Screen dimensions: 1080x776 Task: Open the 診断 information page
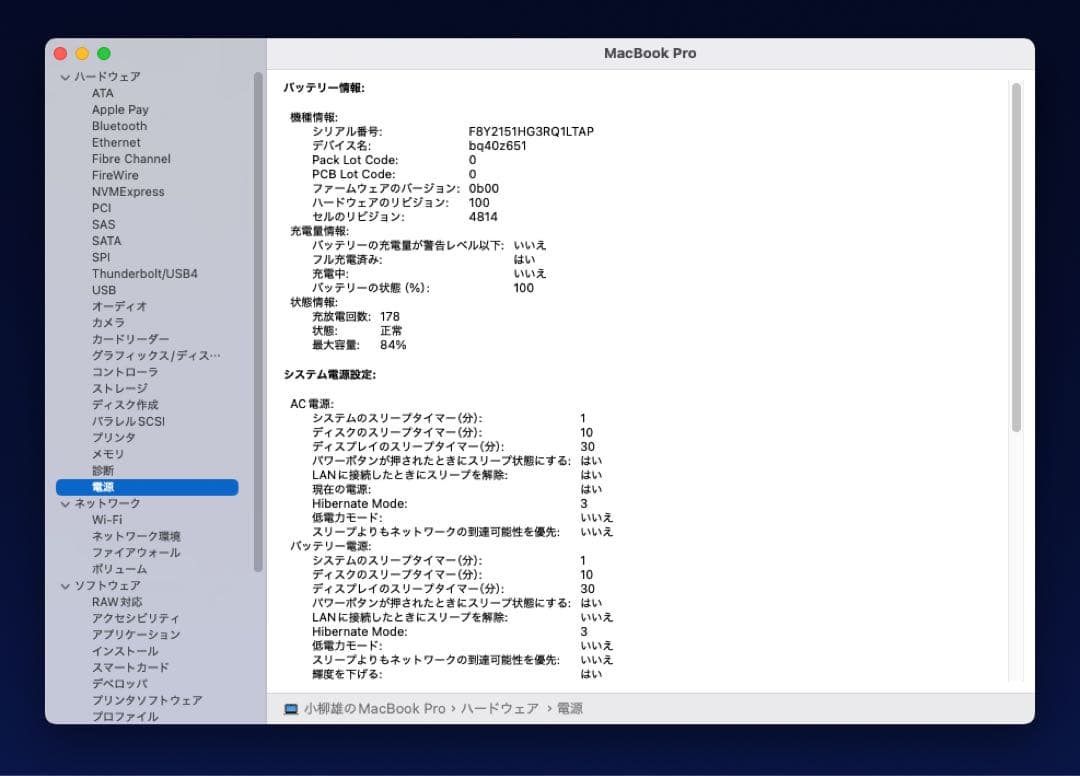(x=104, y=470)
